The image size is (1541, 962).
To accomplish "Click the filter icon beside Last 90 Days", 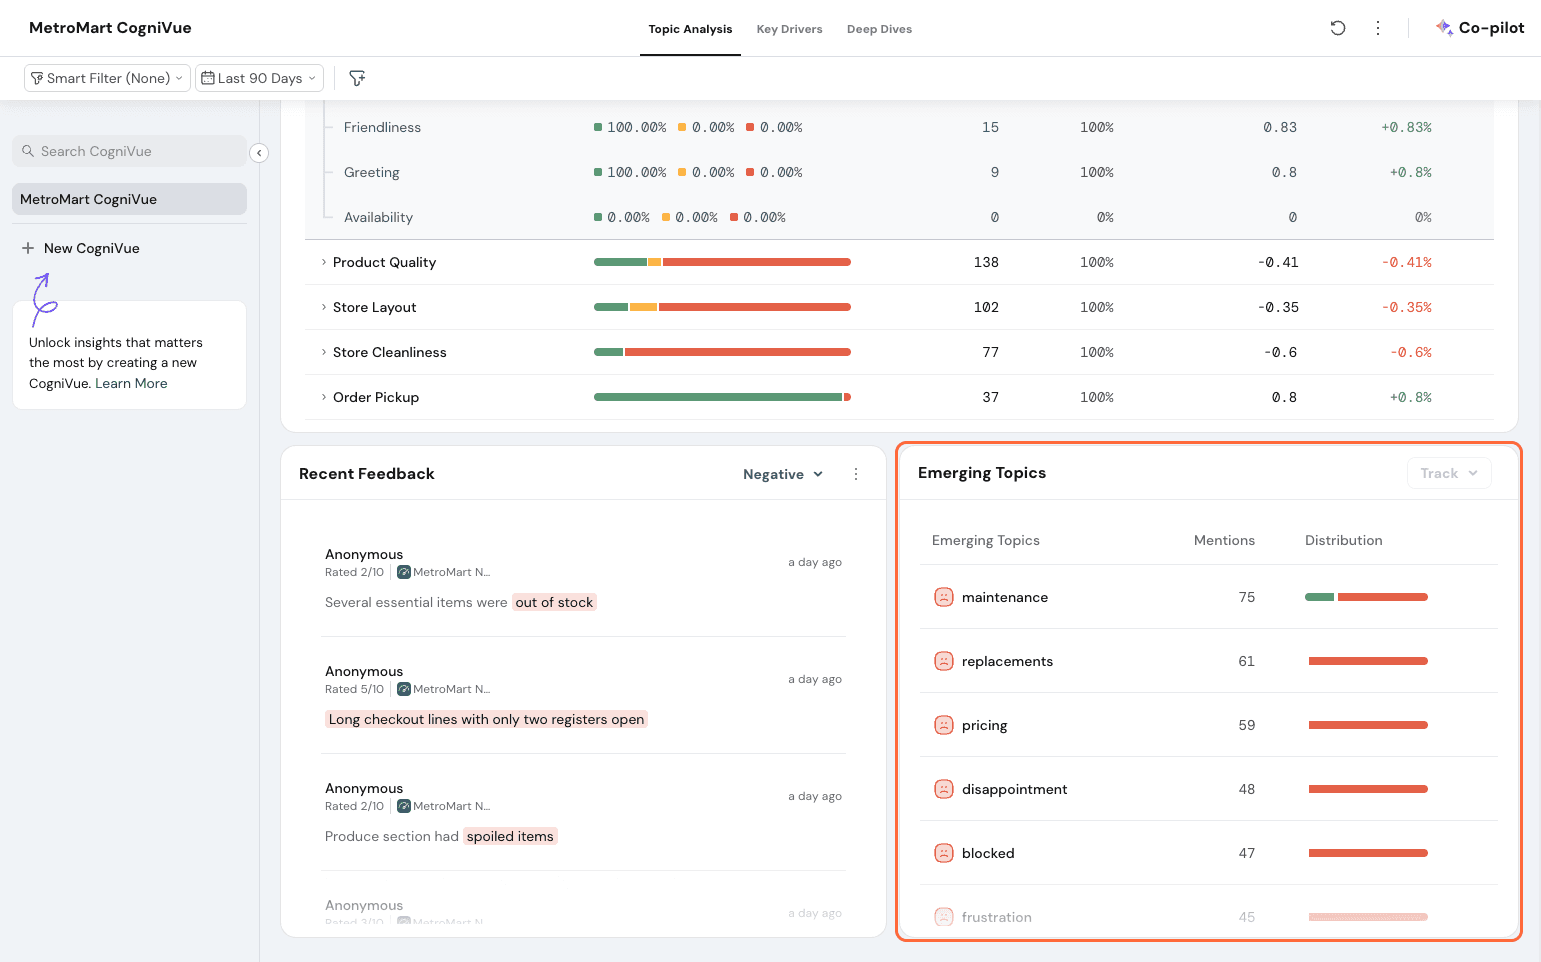I will point(357,78).
